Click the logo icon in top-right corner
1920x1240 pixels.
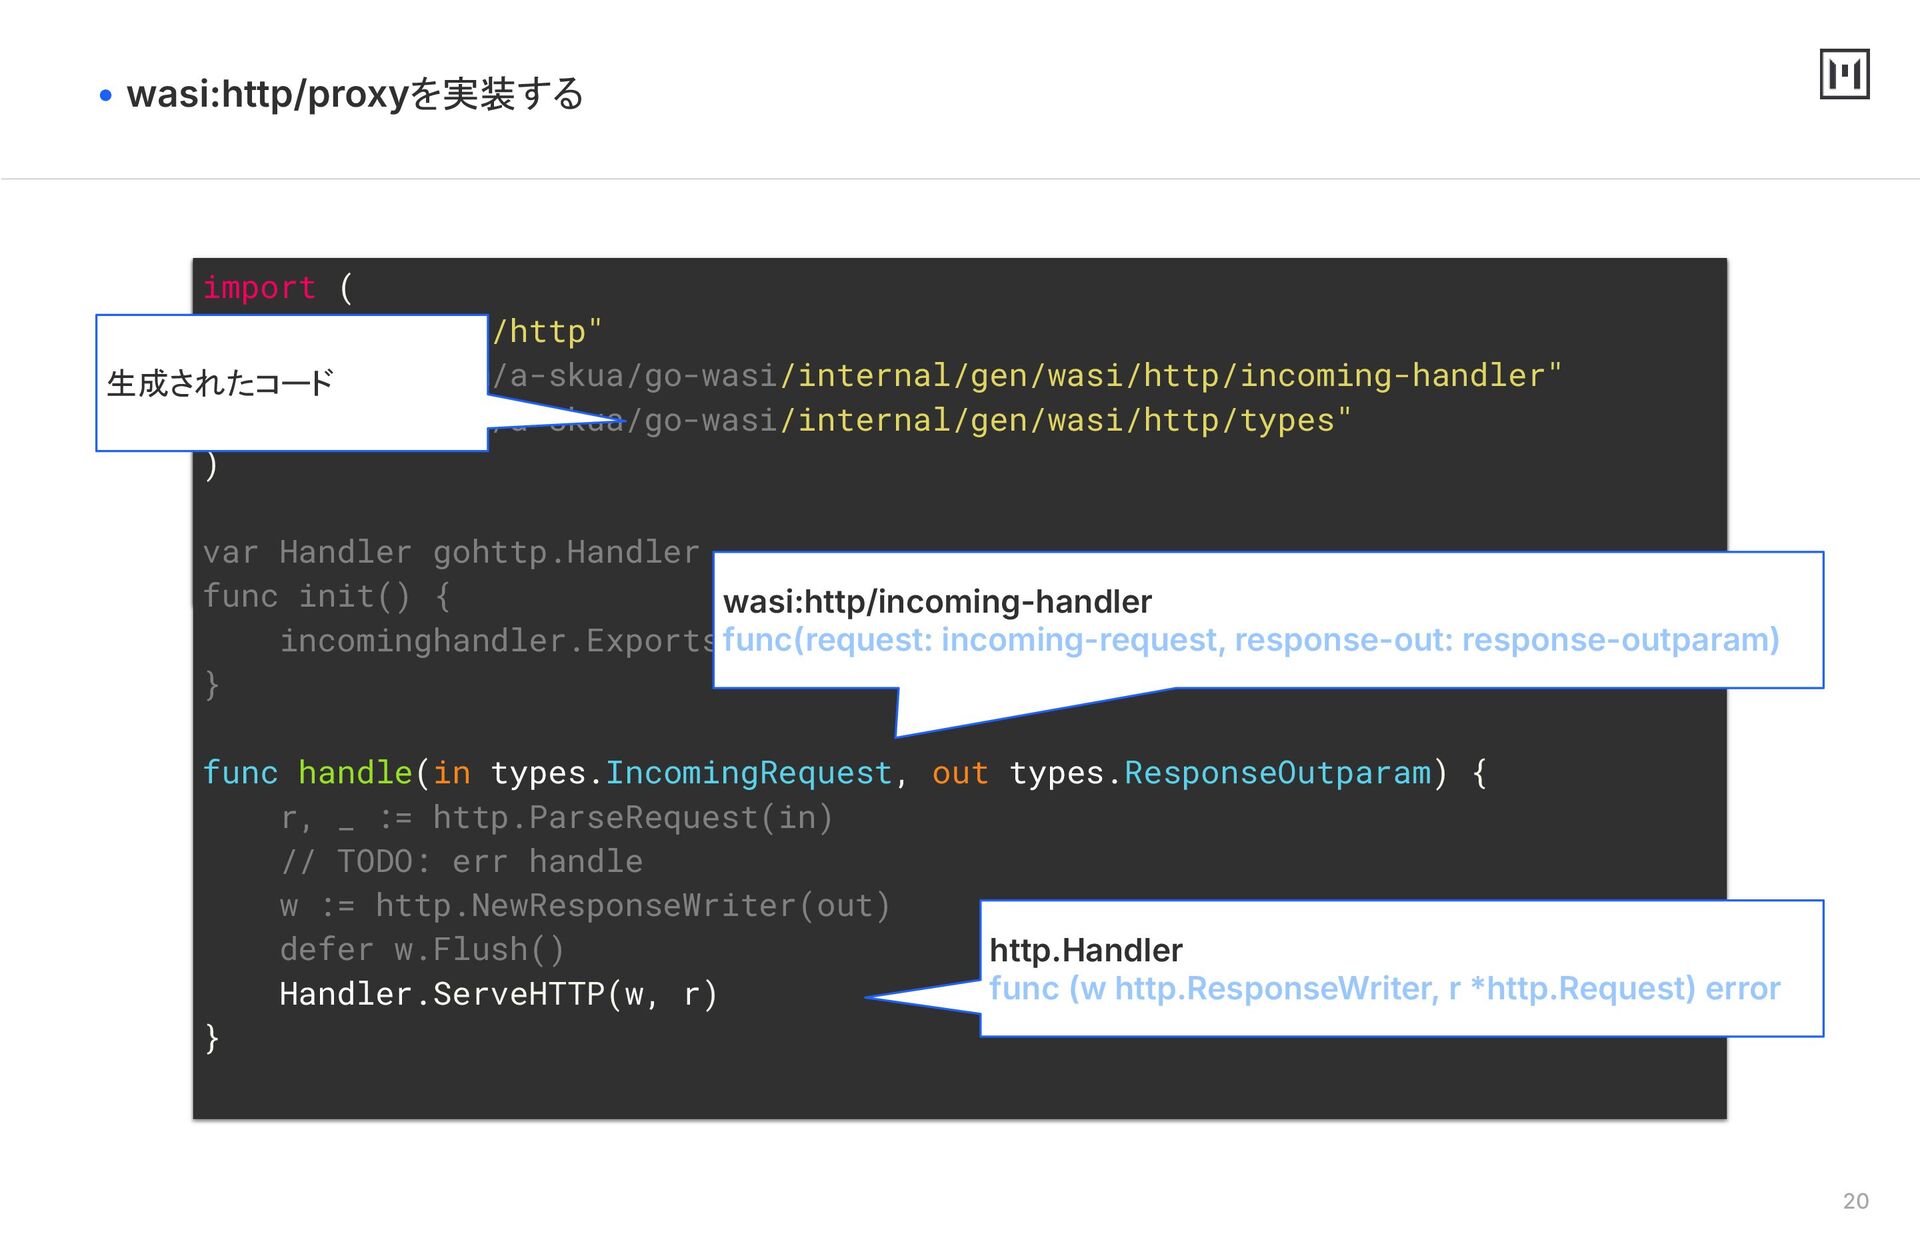point(1844,74)
